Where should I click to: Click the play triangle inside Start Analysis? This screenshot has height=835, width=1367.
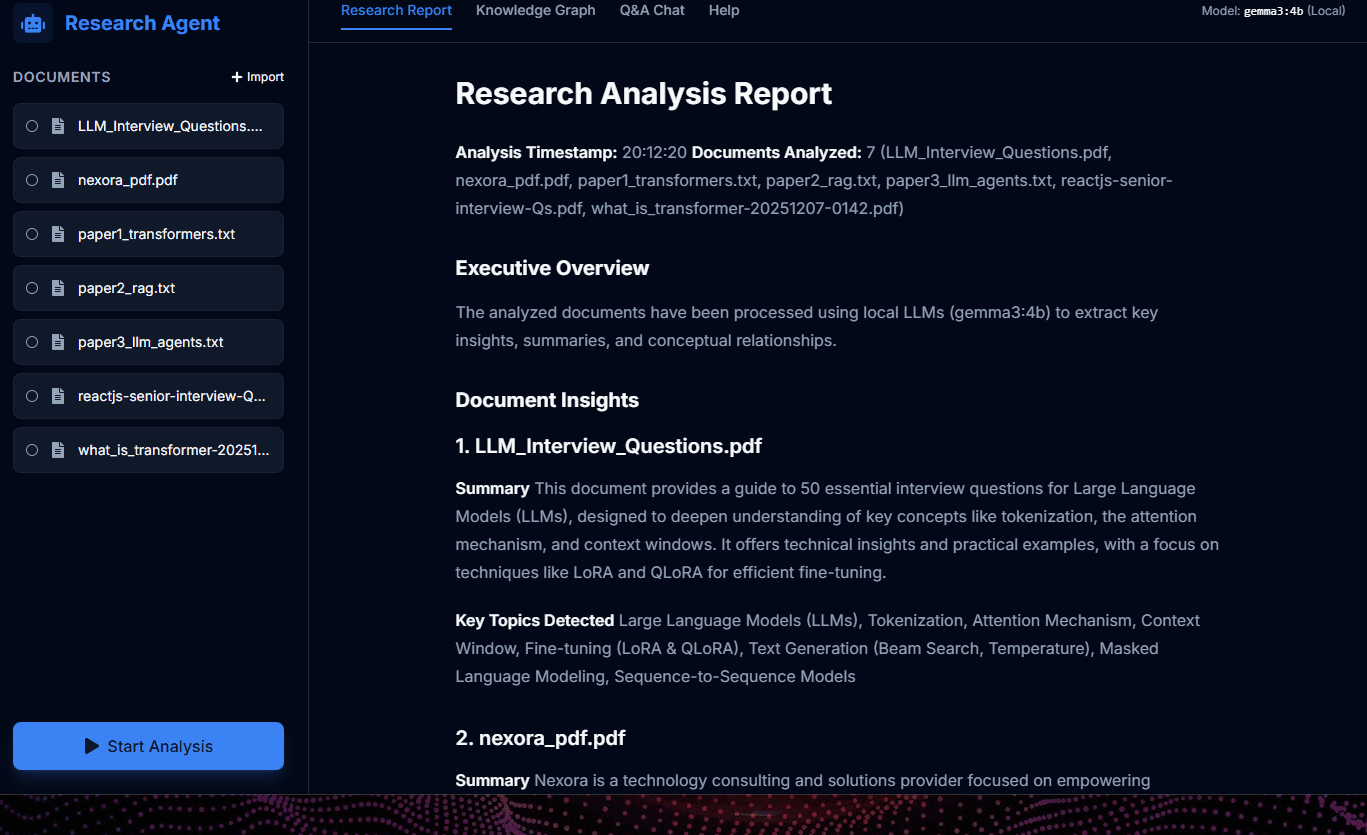tap(91, 745)
